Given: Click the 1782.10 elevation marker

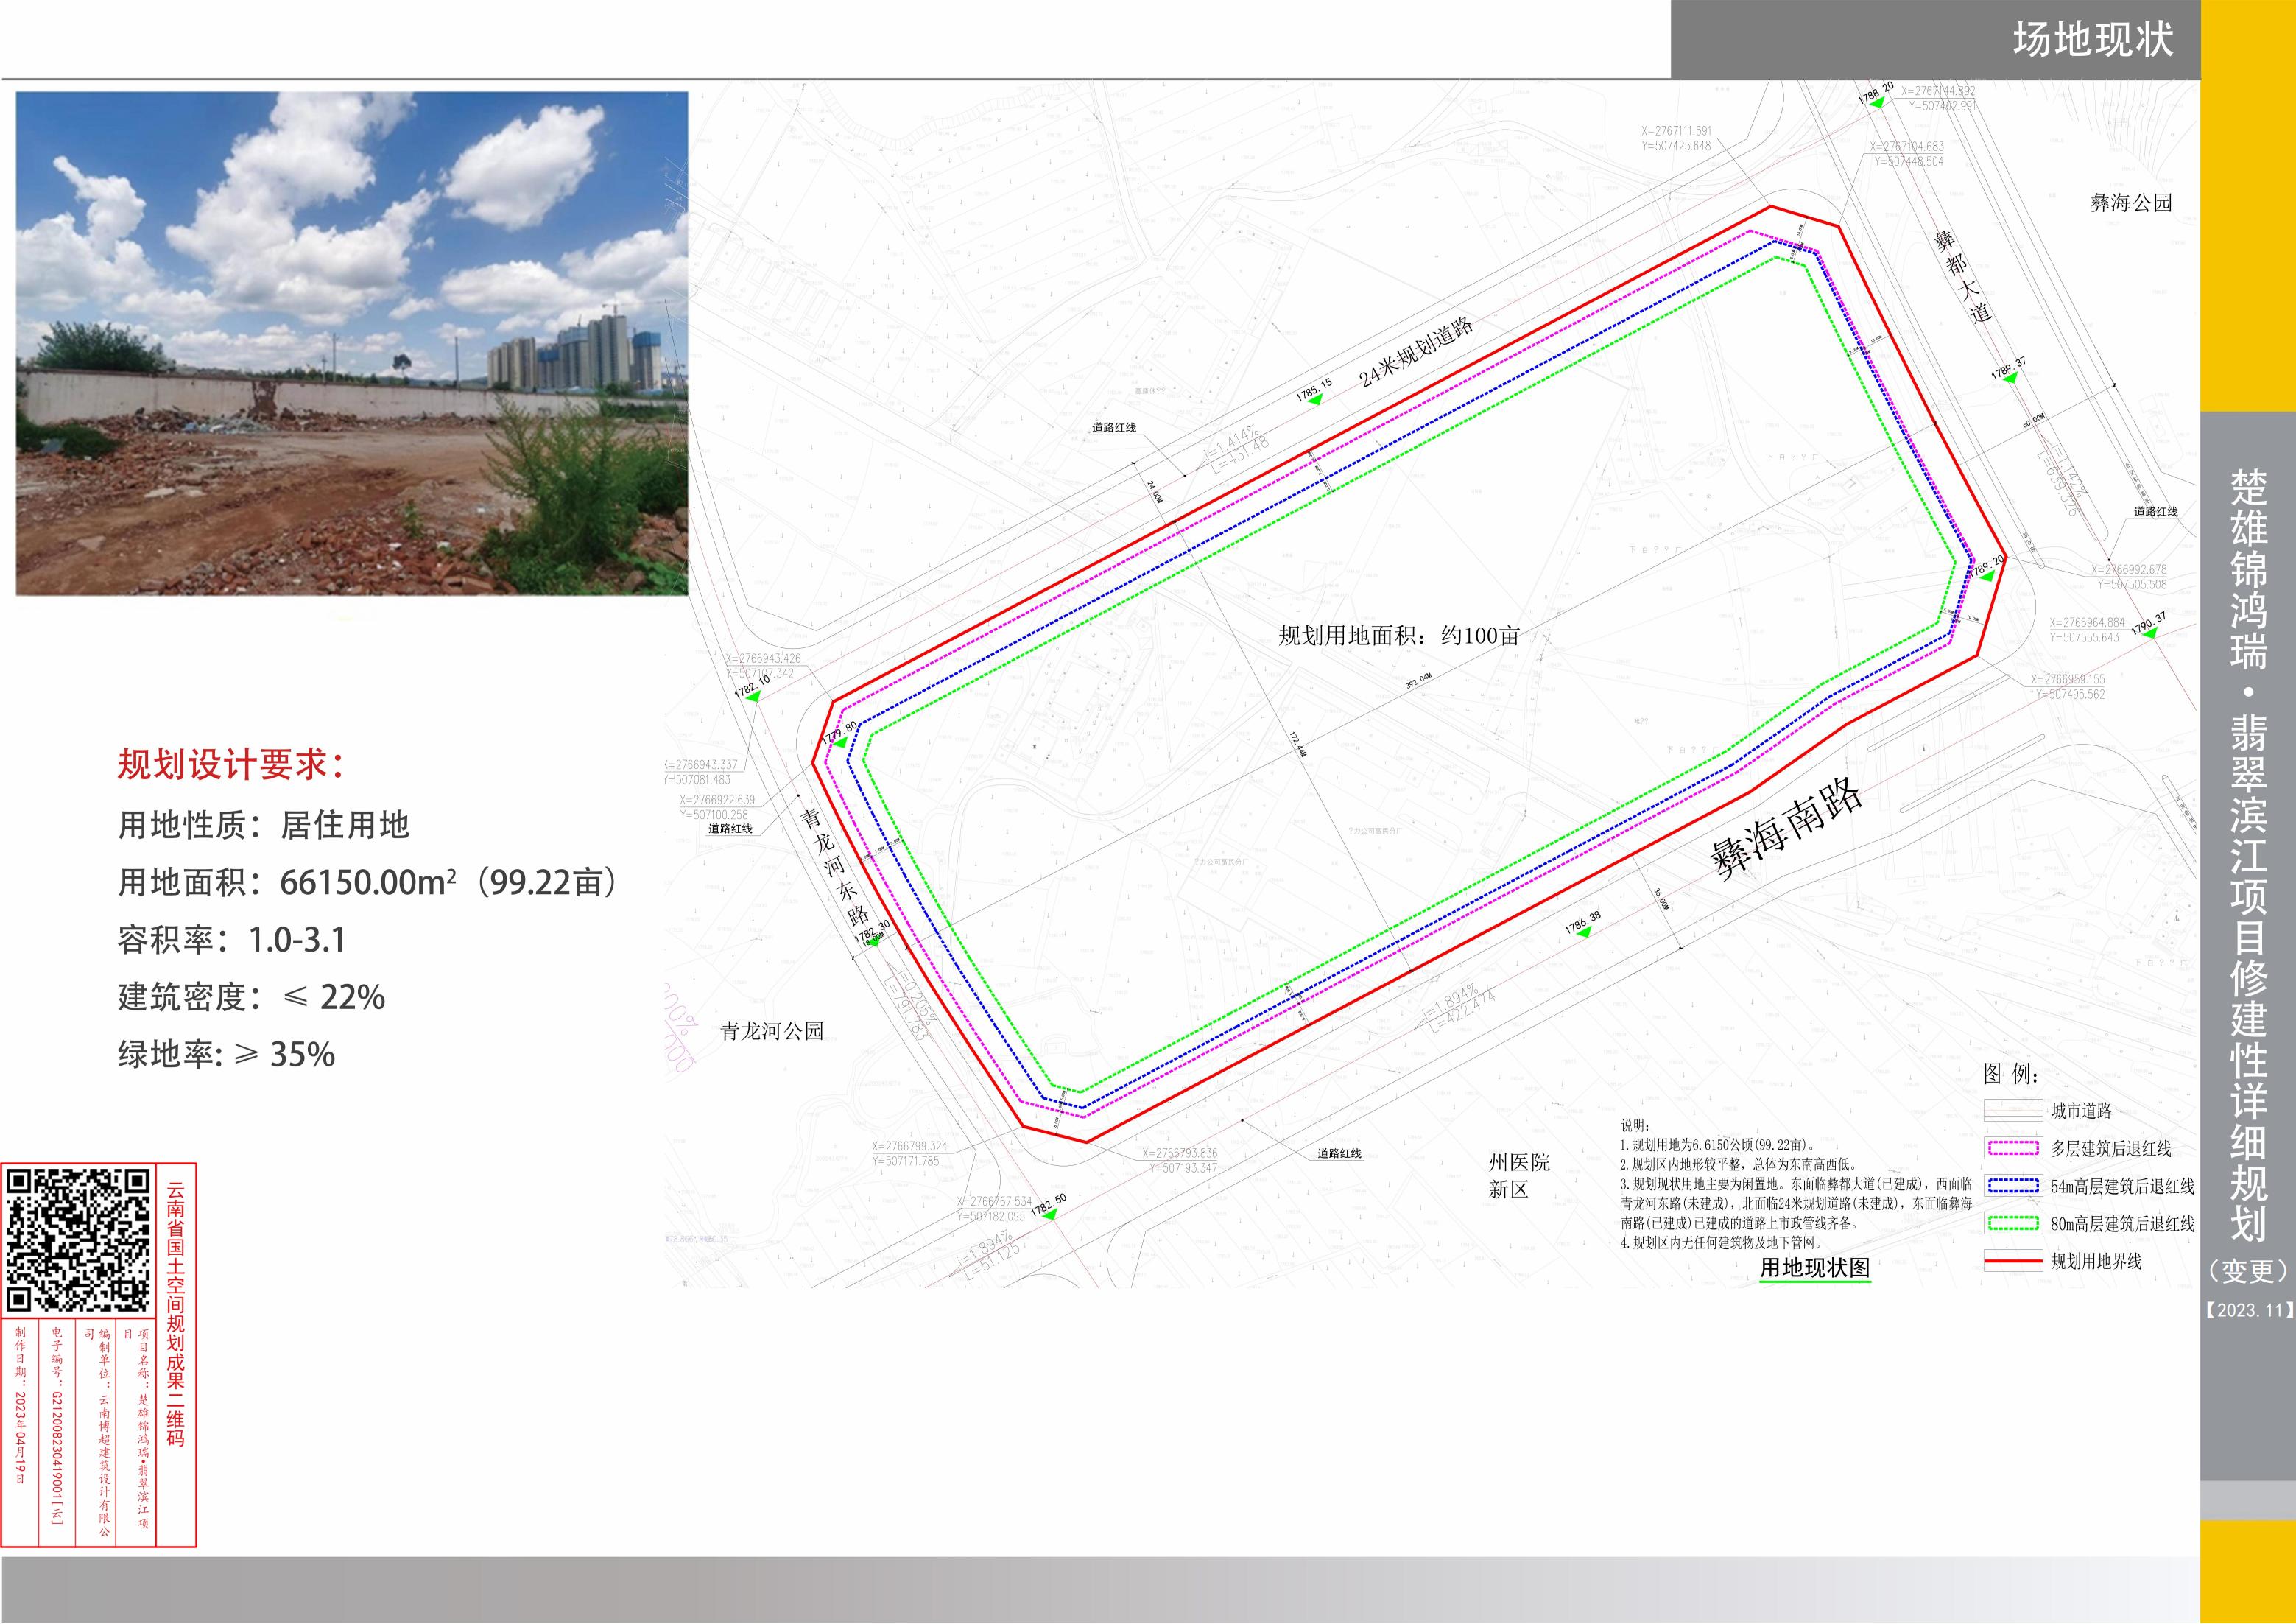Looking at the screenshot, I should point(753,697).
